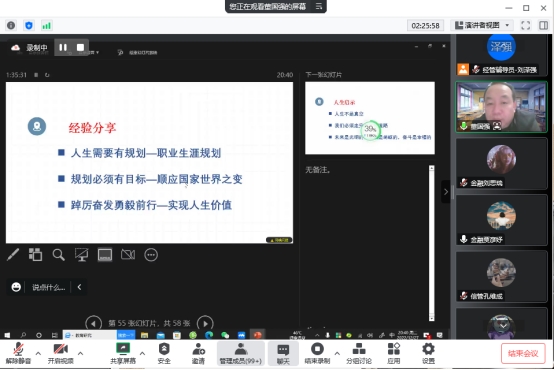Expand audio options arrow next to microphone

pos(38,353)
